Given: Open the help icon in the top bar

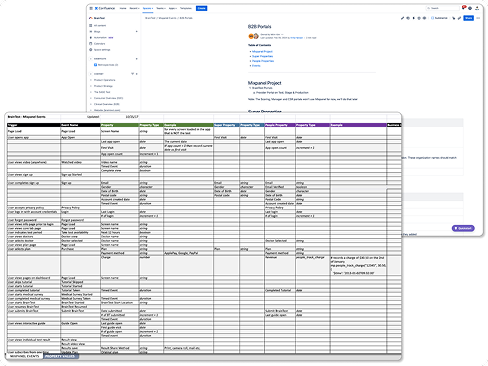Looking at the screenshot, I should click(x=470, y=8).
